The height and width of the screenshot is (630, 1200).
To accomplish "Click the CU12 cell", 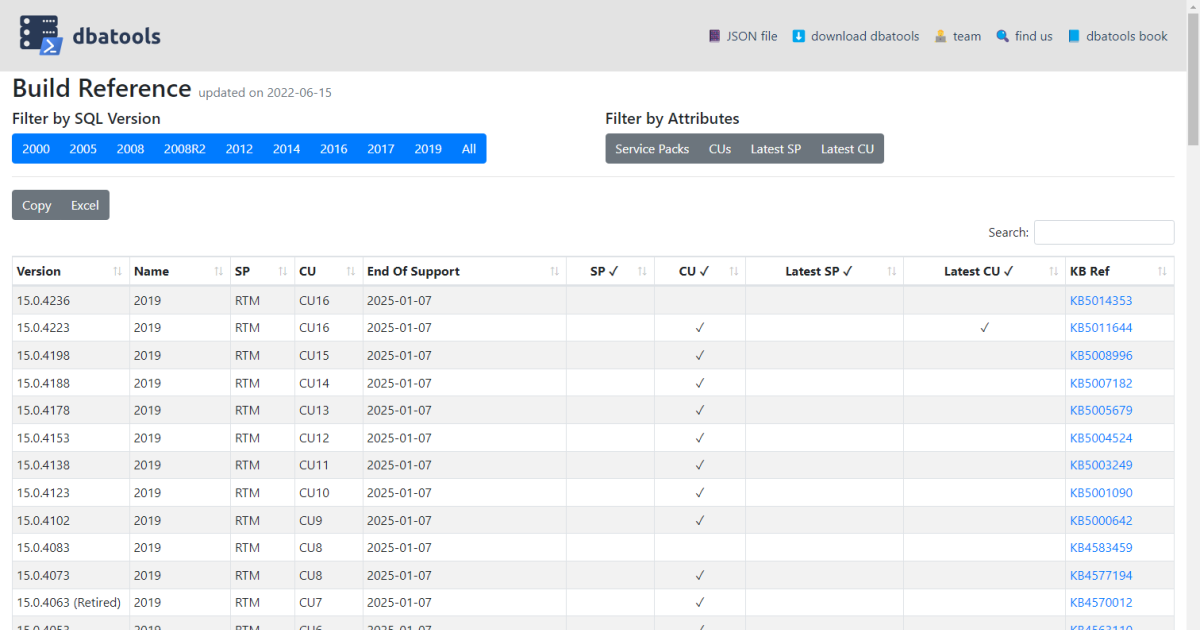I will 328,438.
